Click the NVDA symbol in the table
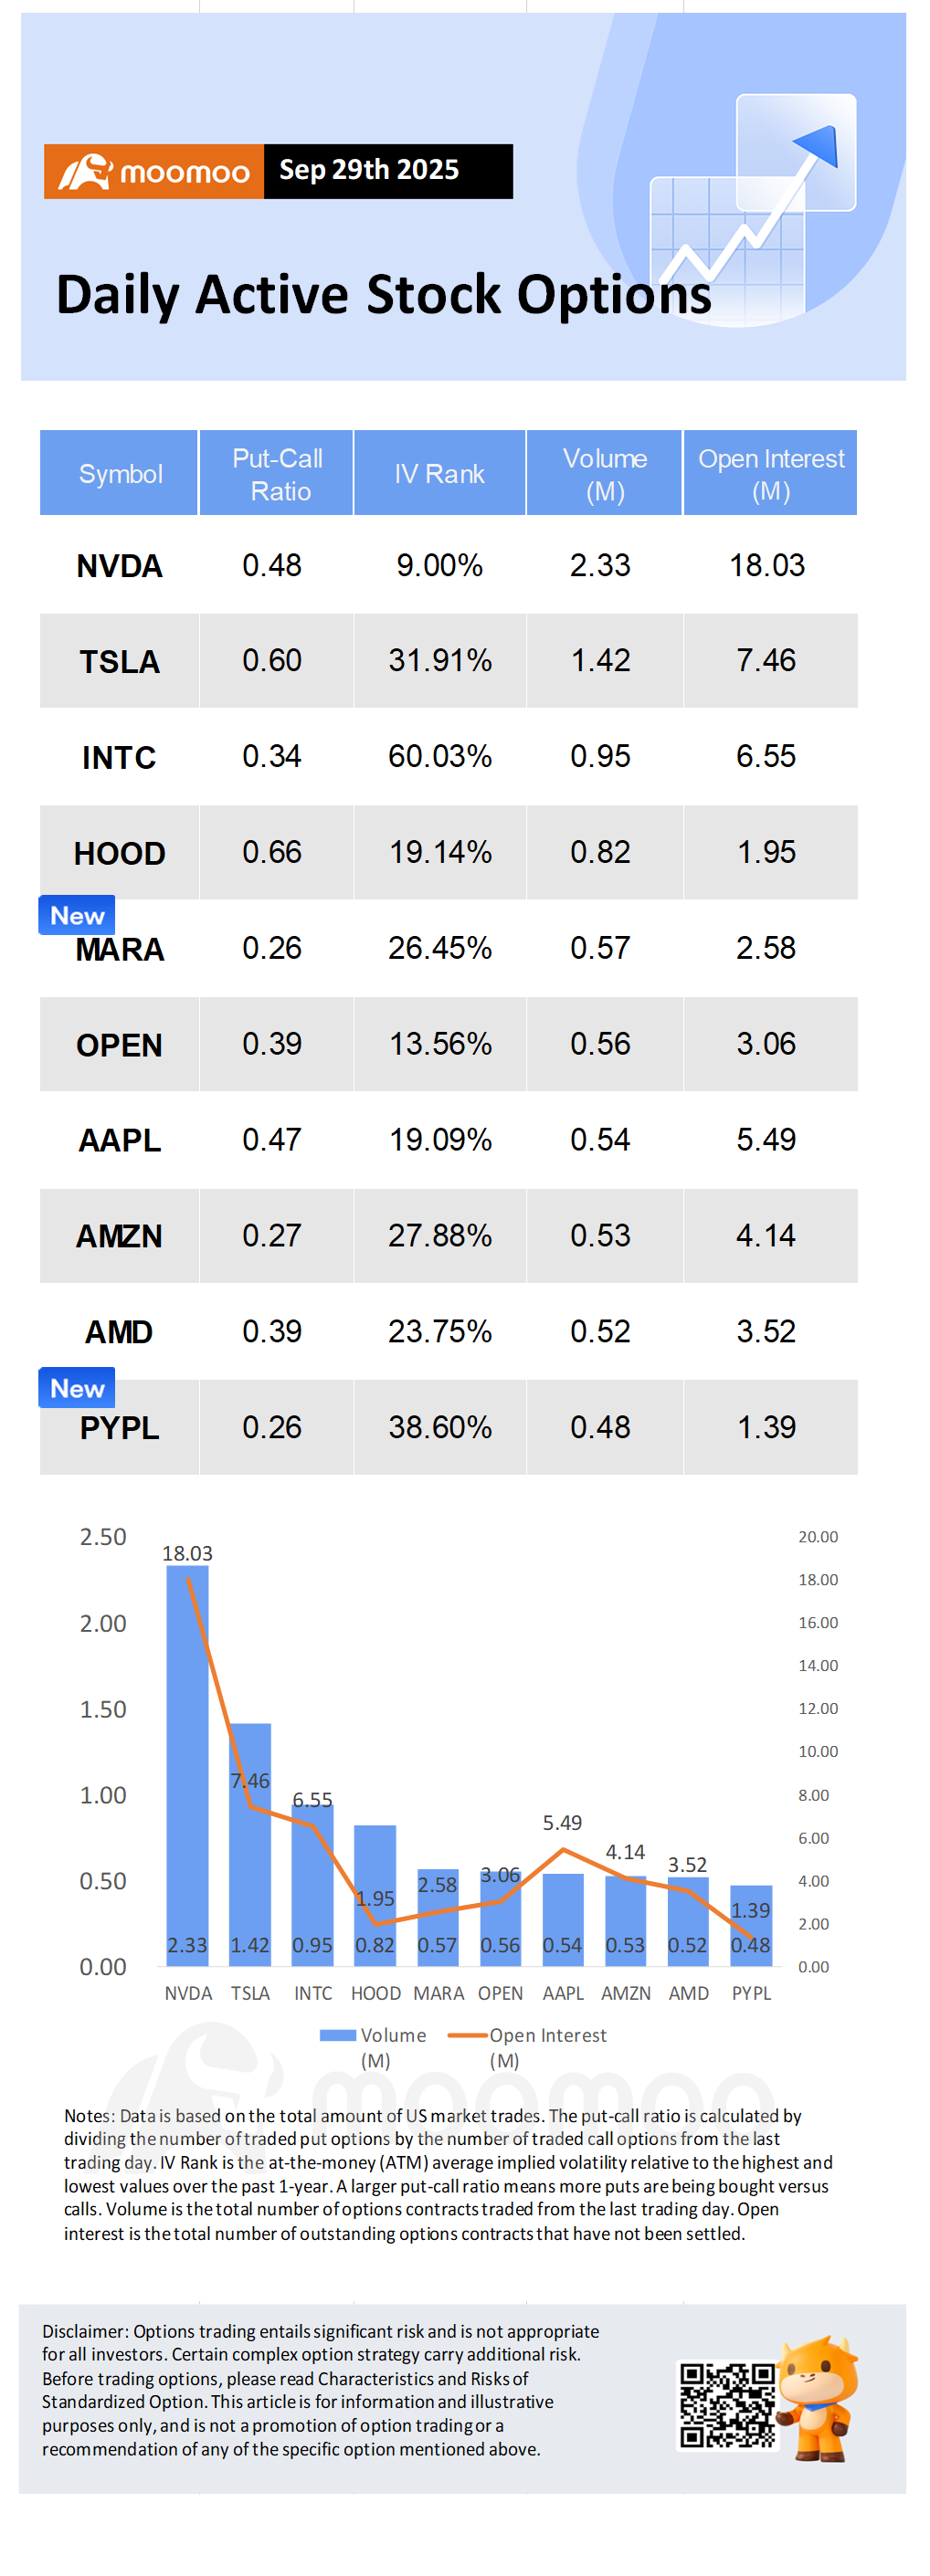The width and height of the screenshot is (930, 2576). tap(119, 566)
